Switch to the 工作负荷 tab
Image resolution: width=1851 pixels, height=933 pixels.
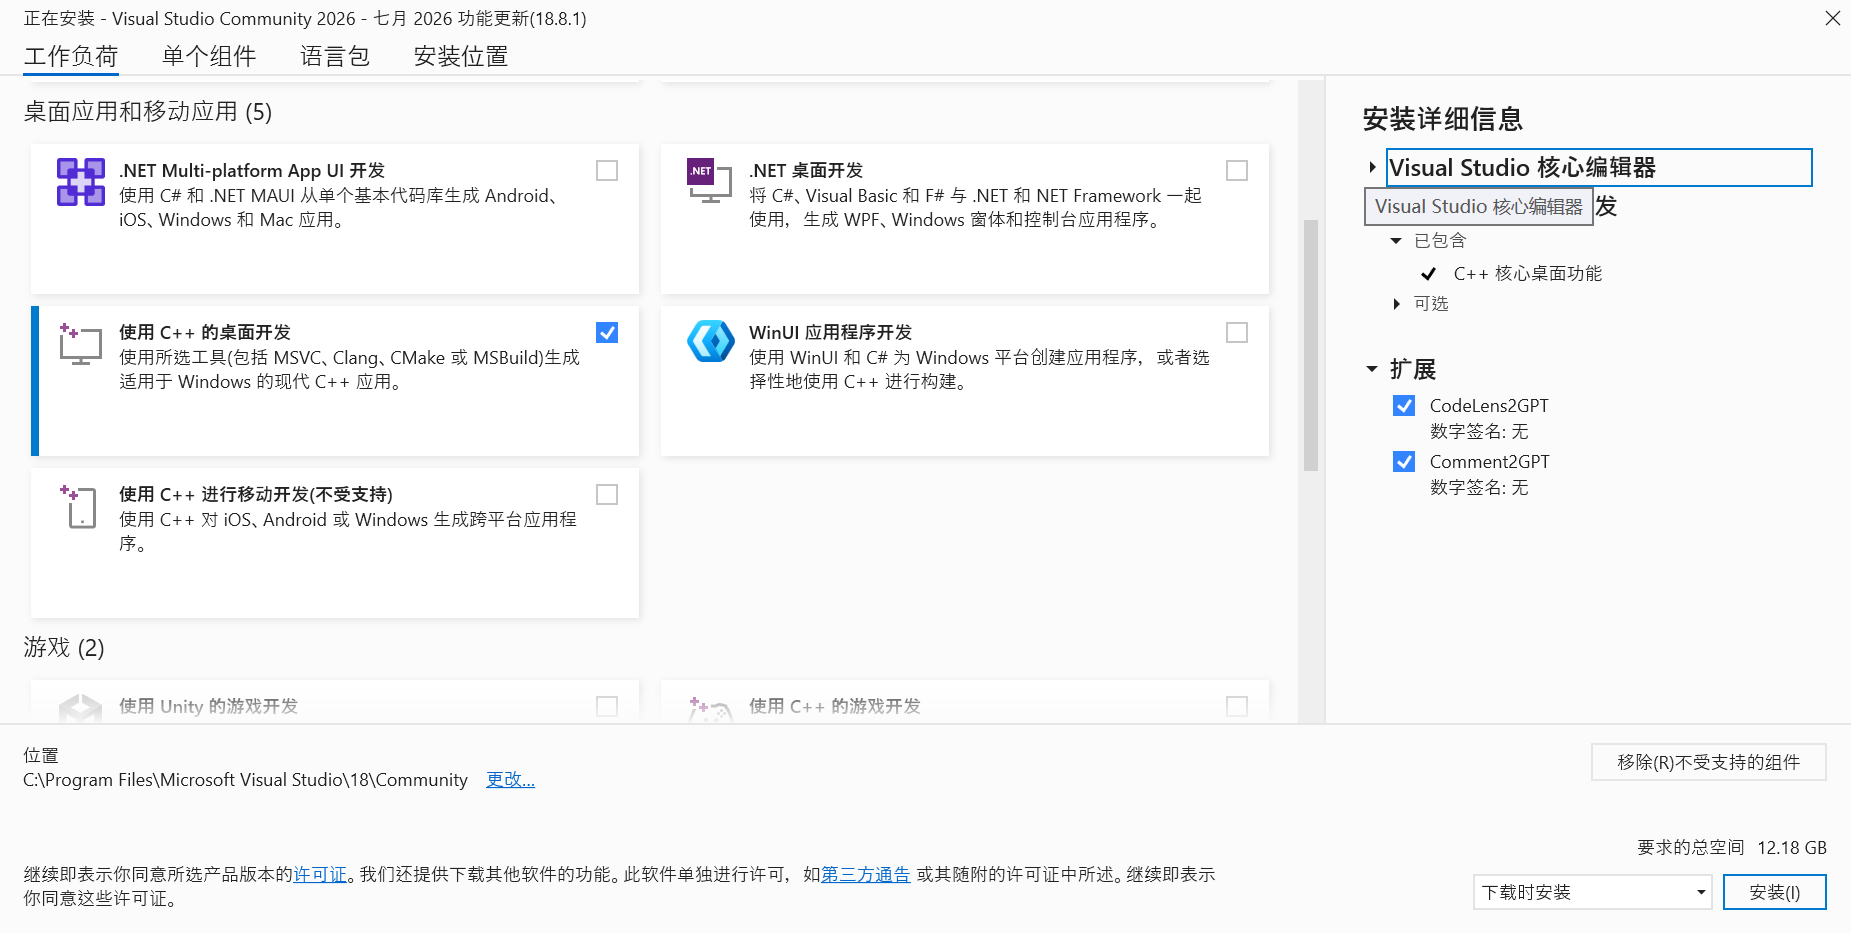71,56
